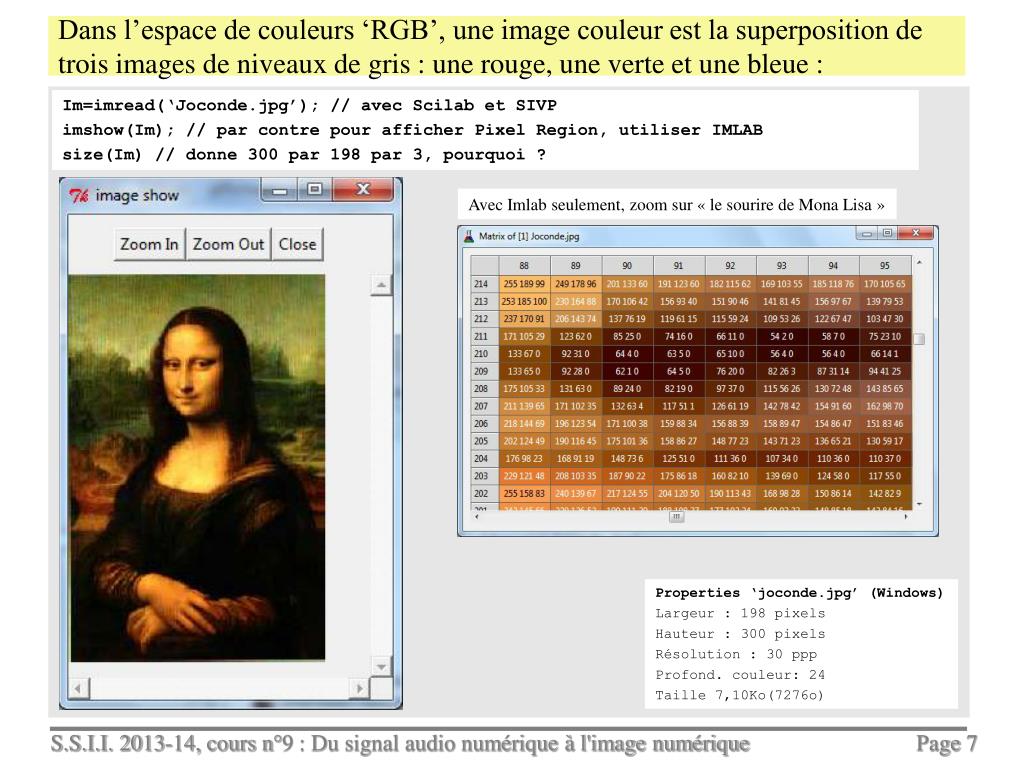Screen dimensions: 1024x768
Task: Maximize the Matrix of Joconde.jpg window
Action: [x=887, y=233]
